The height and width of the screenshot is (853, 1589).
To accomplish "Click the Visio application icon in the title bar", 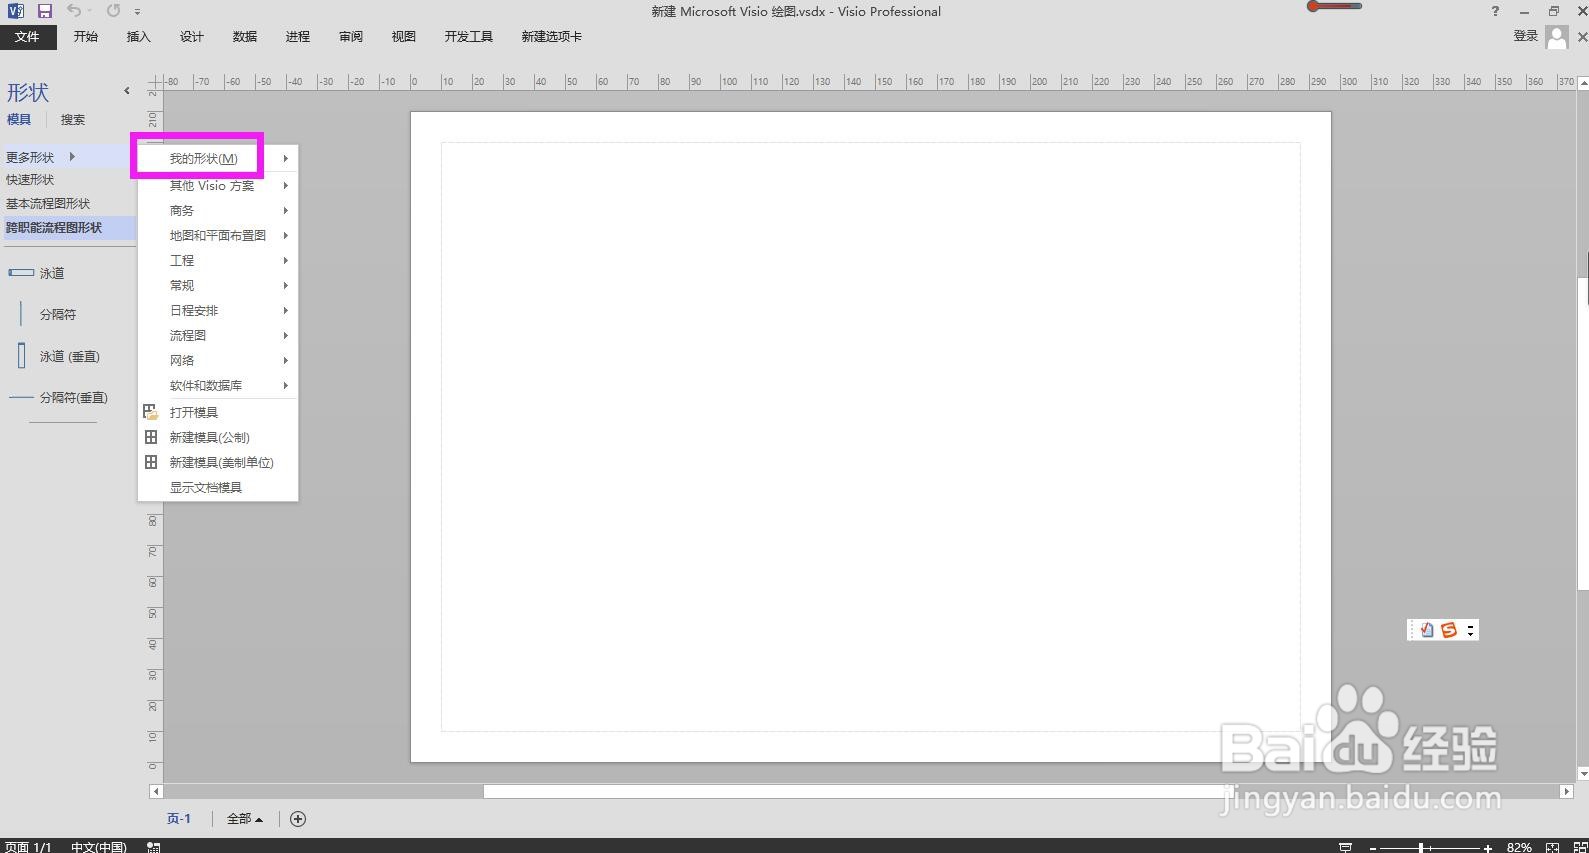I will tap(15, 11).
